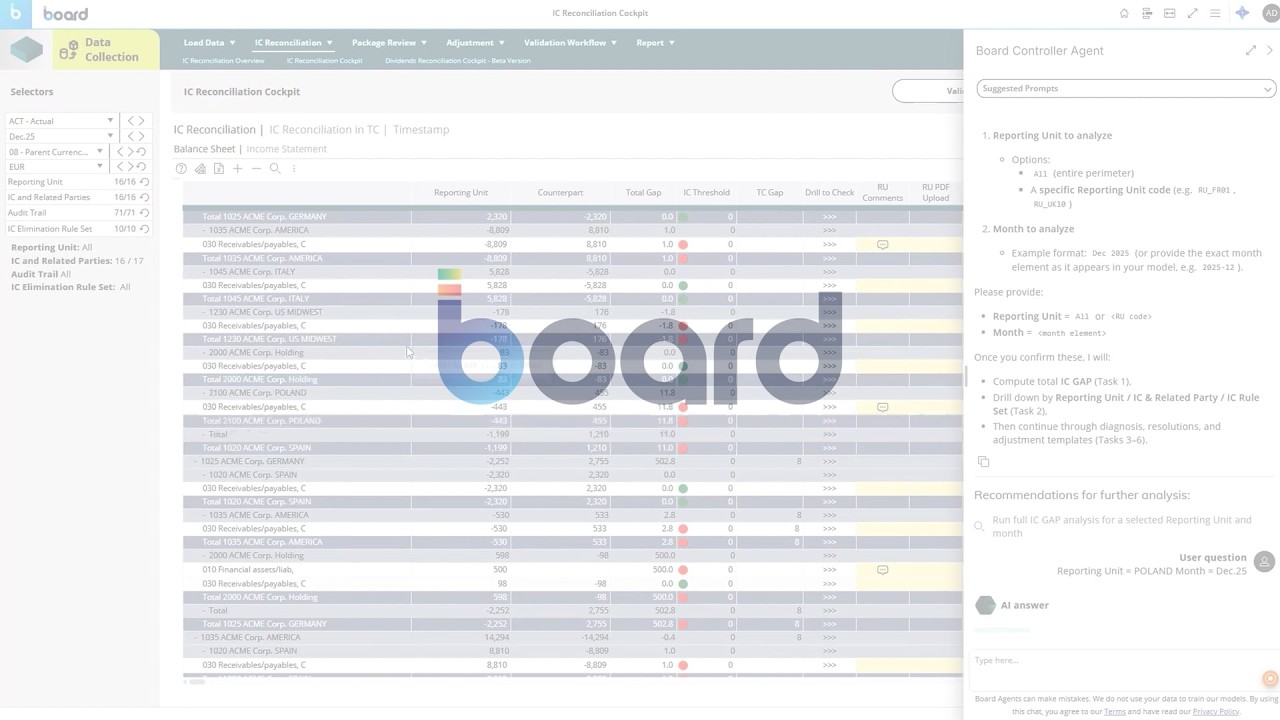The image size is (1280, 720).
Task: Open the ACT - Actual scenario dropdown
Action: pyautogui.click(x=61, y=121)
